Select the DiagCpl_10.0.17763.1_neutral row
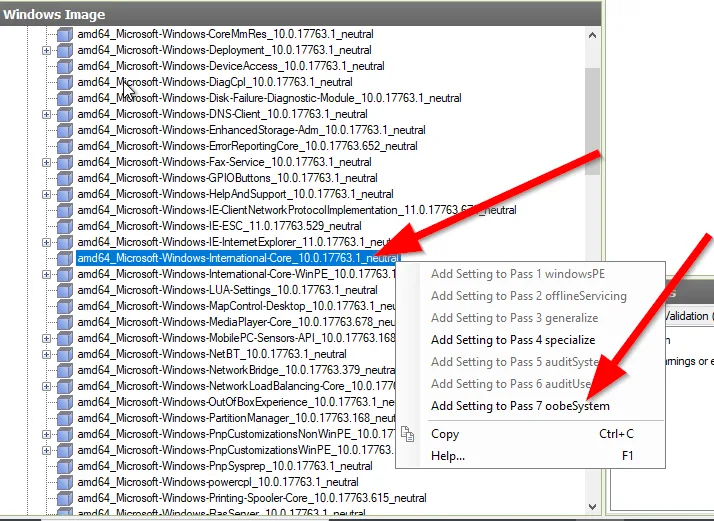The height and width of the screenshot is (521, 714). click(x=215, y=82)
